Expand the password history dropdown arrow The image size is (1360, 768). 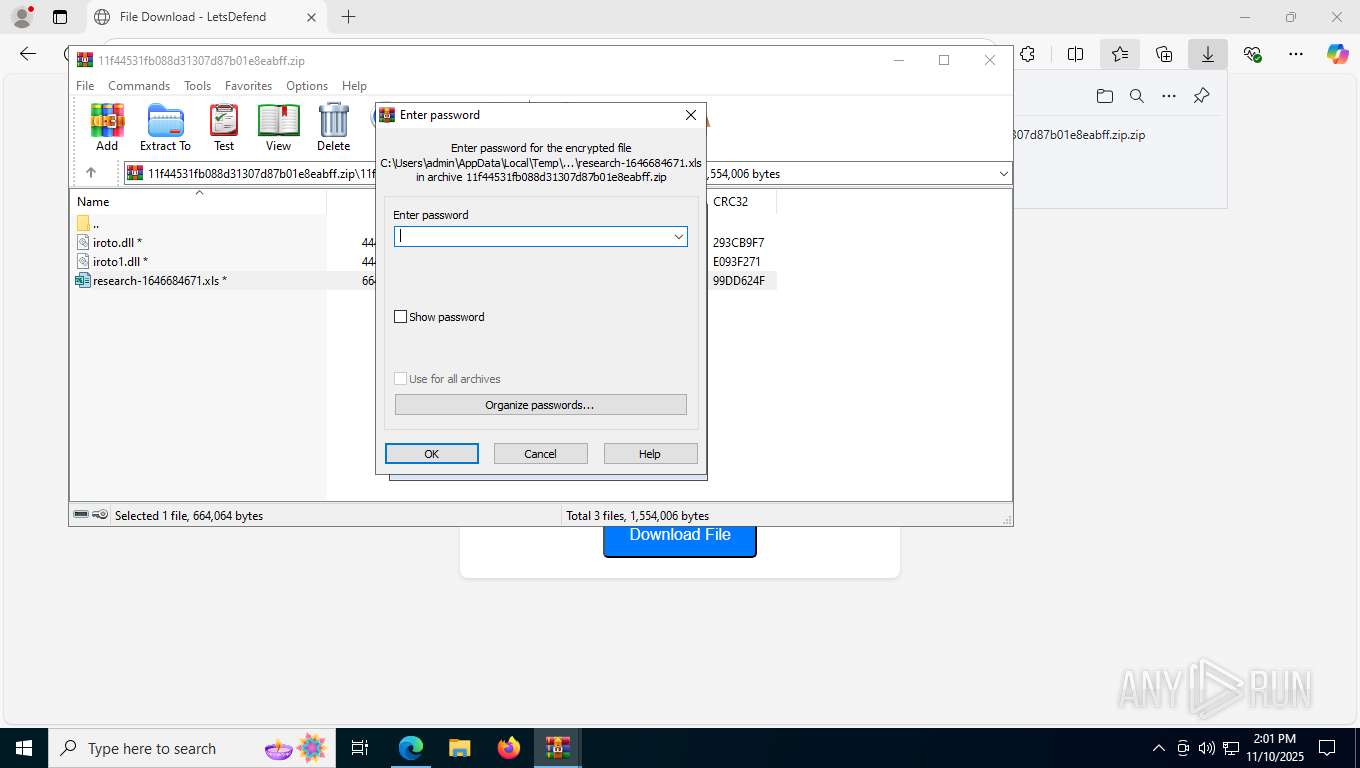click(679, 237)
